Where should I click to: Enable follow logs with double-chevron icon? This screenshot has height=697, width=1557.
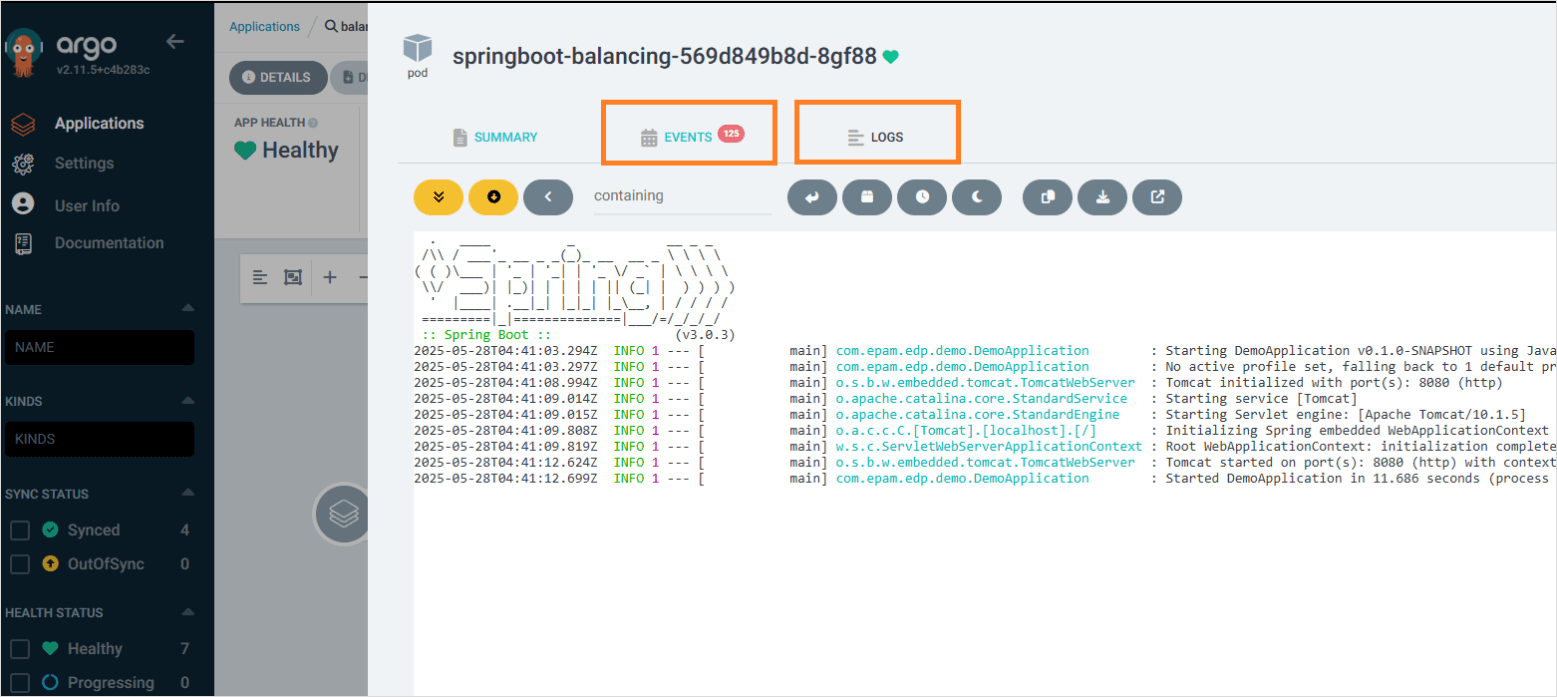(x=438, y=197)
